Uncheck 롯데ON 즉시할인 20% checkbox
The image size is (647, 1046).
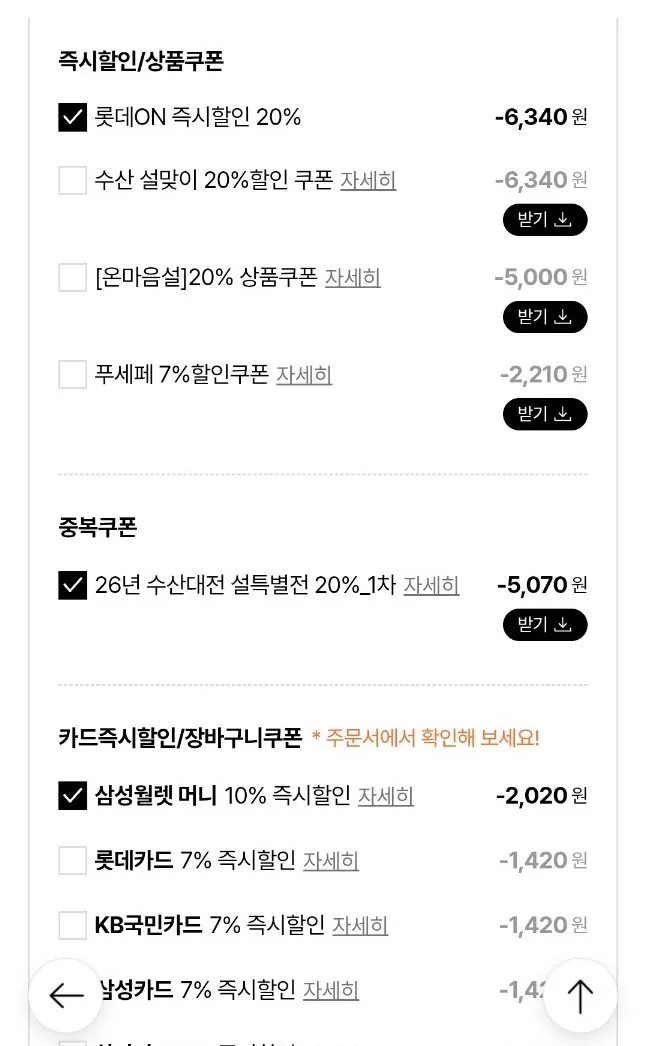coord(73,117)
